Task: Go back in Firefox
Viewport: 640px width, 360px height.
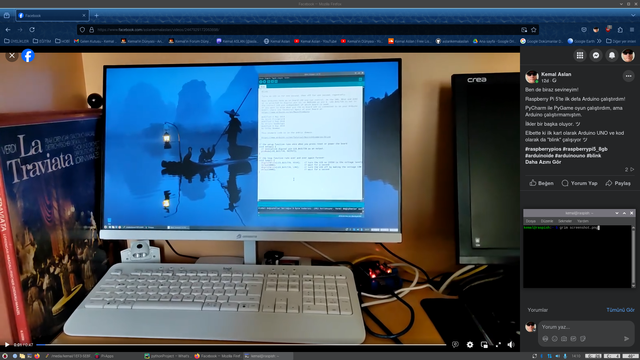Action: click(x=8, y=30)
